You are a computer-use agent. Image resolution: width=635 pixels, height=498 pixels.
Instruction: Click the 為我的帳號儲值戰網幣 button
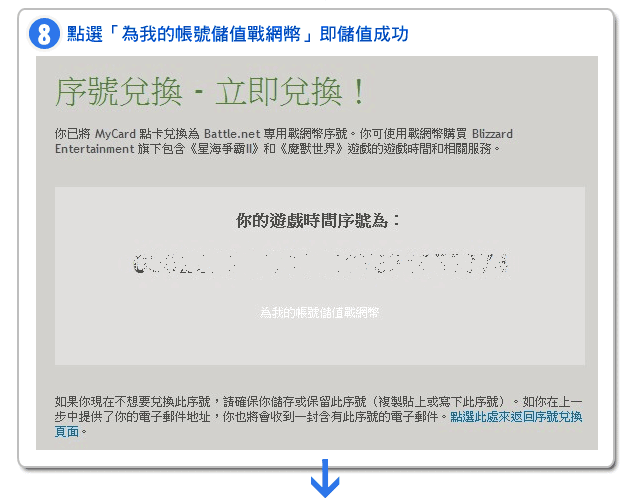(320, 313)
